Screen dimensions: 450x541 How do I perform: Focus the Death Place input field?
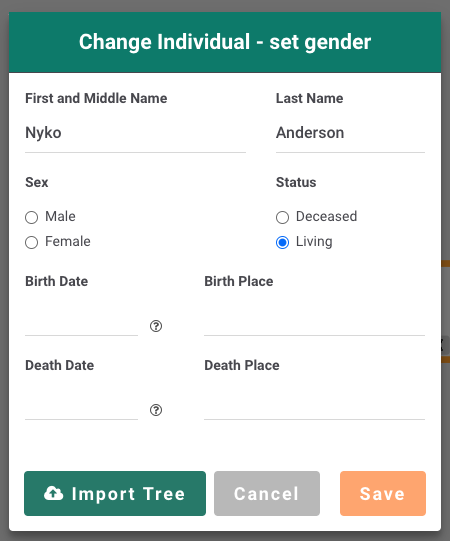tap(314, 409)
